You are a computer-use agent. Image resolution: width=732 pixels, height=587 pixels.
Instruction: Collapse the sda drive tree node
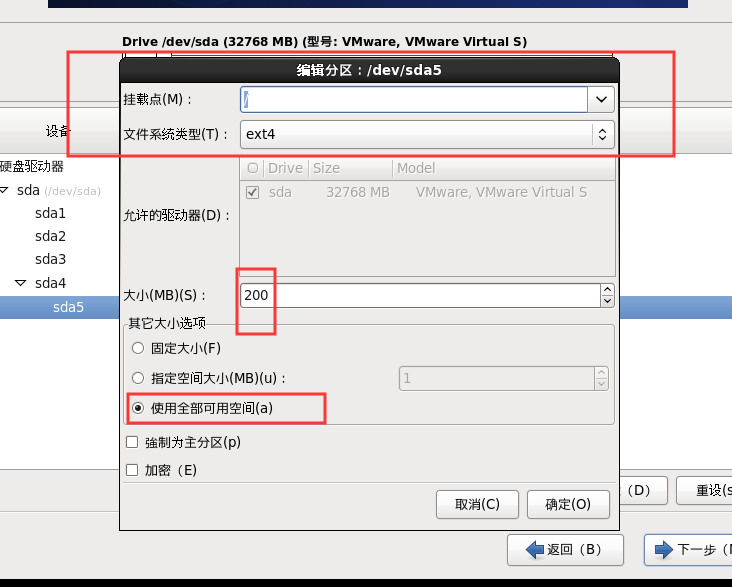tap(4, 190)
